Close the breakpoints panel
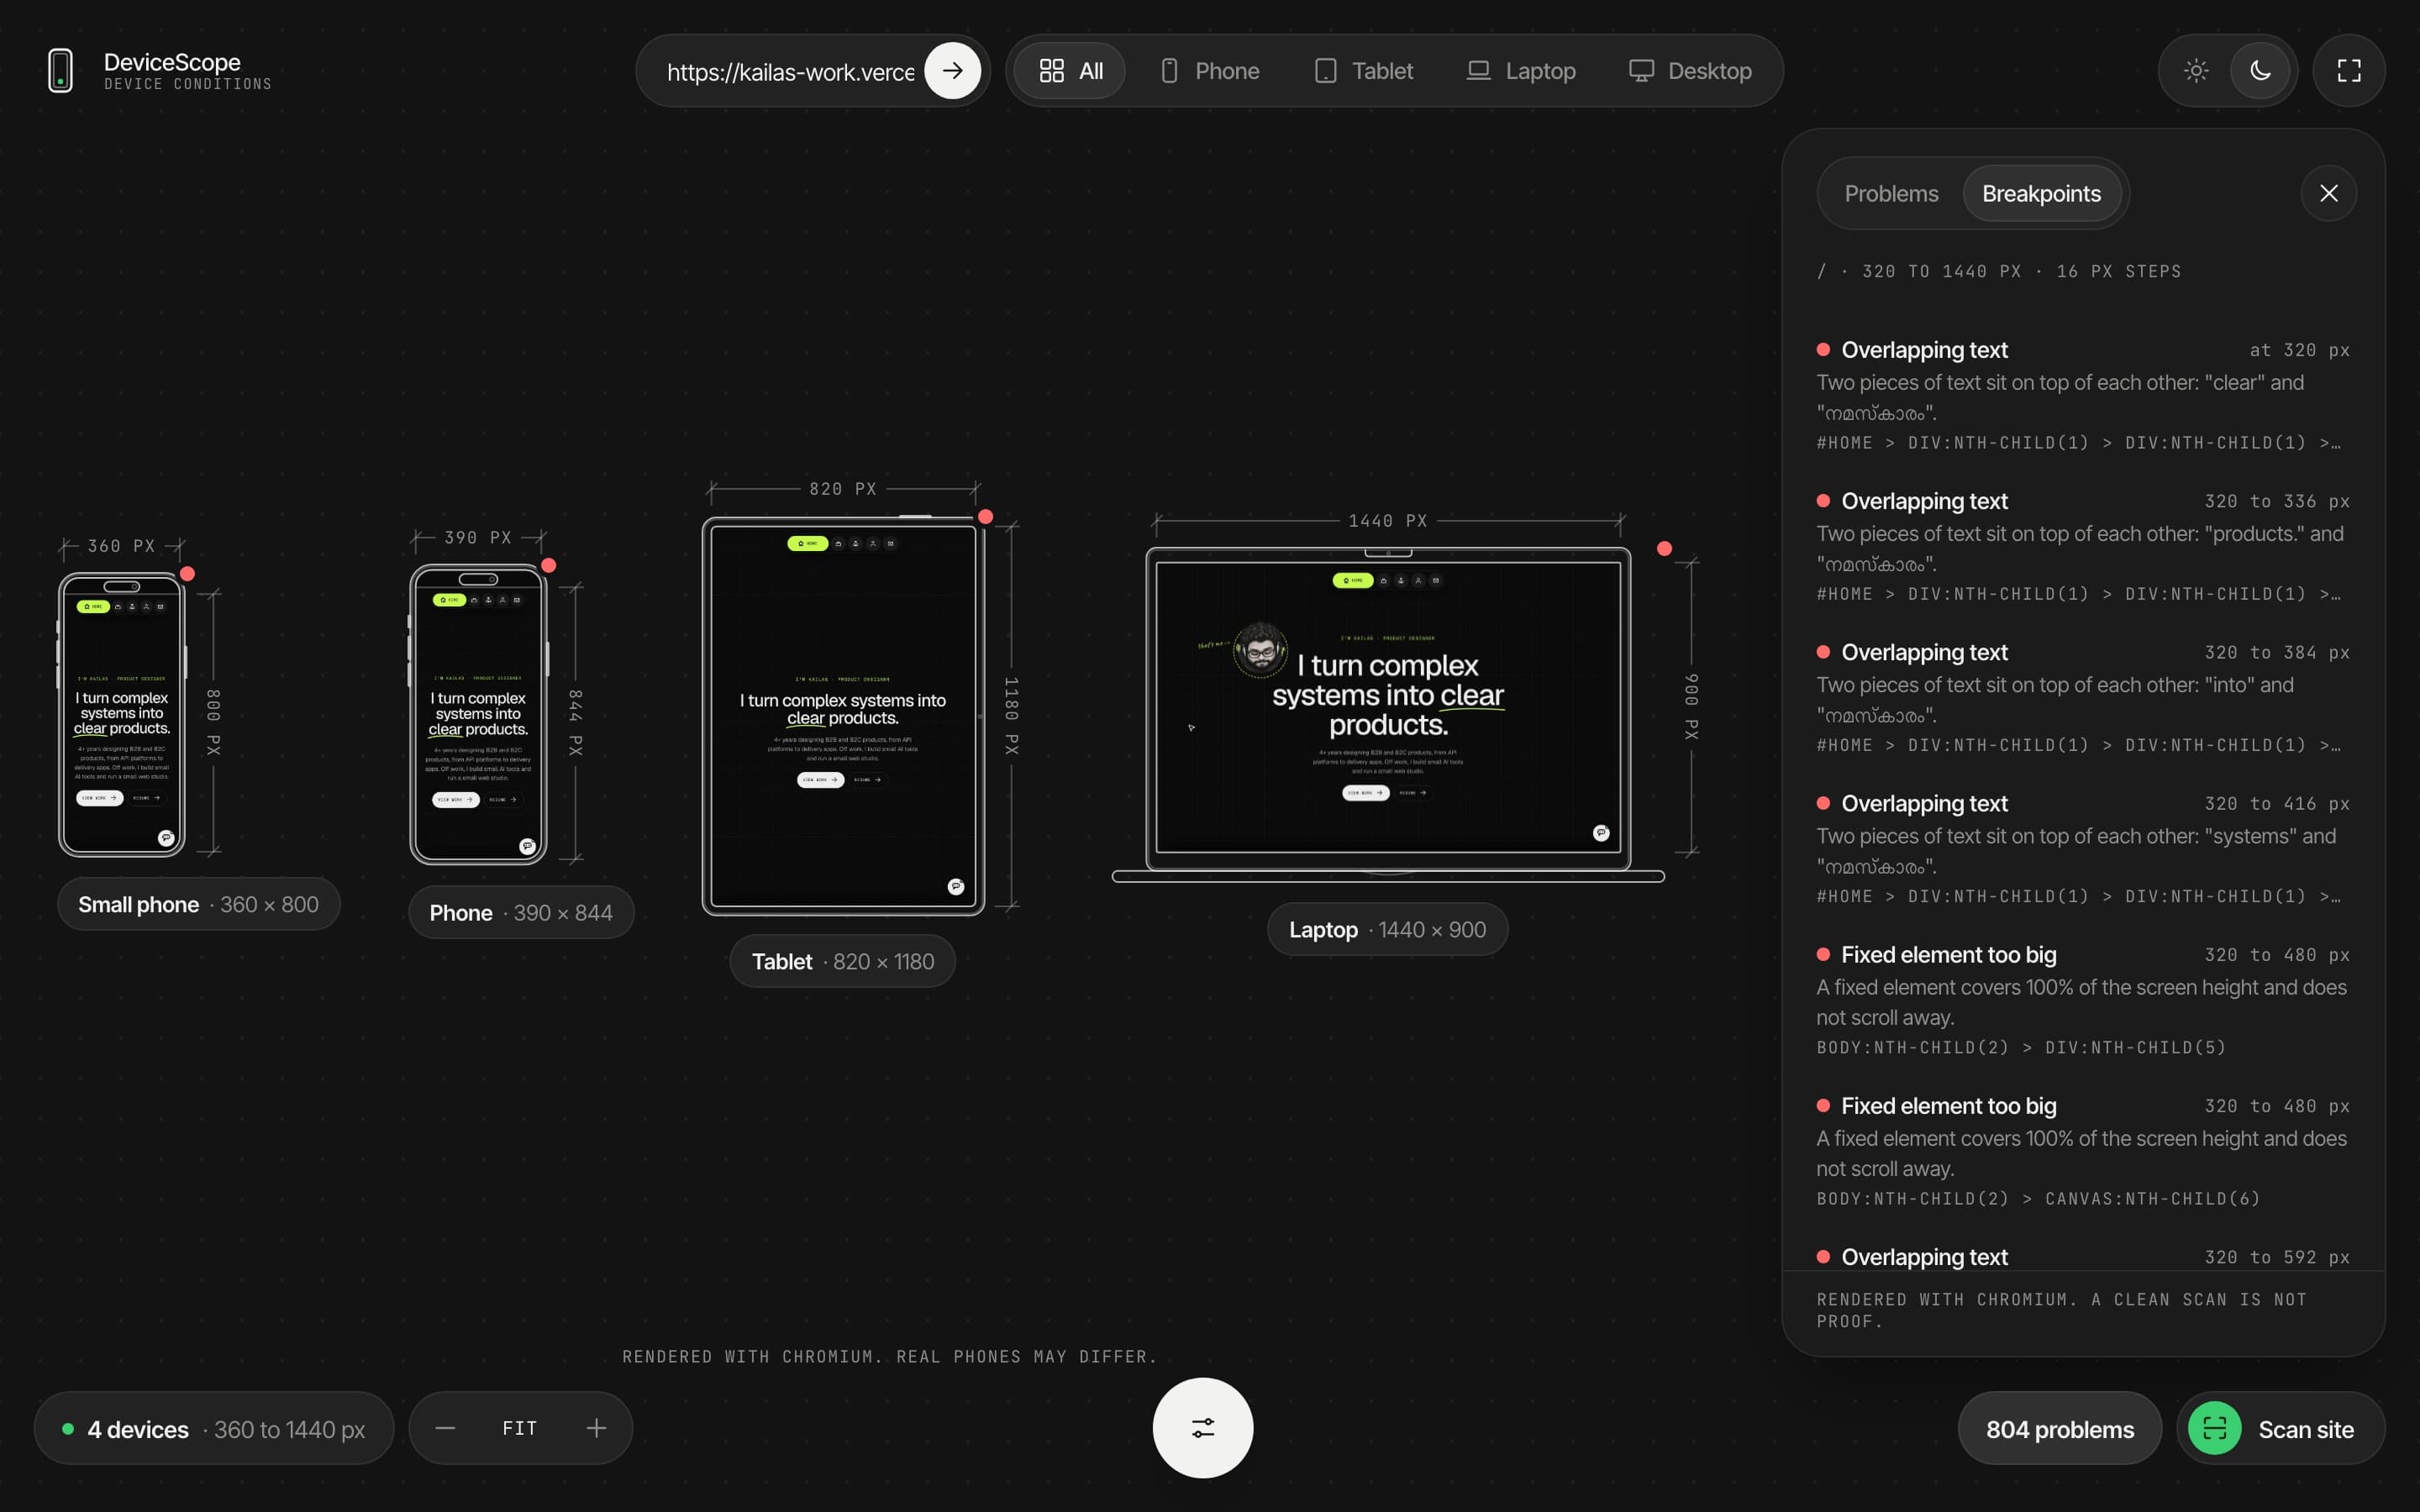Image resolution: width=2420 pixels, height=1512 pixels. [2329, 194]
